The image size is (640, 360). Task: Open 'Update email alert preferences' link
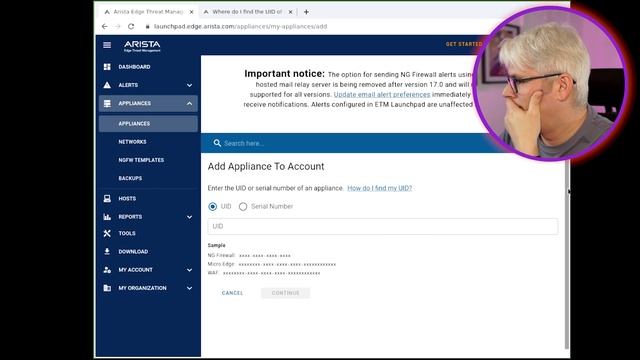click(x=382, y=94)
